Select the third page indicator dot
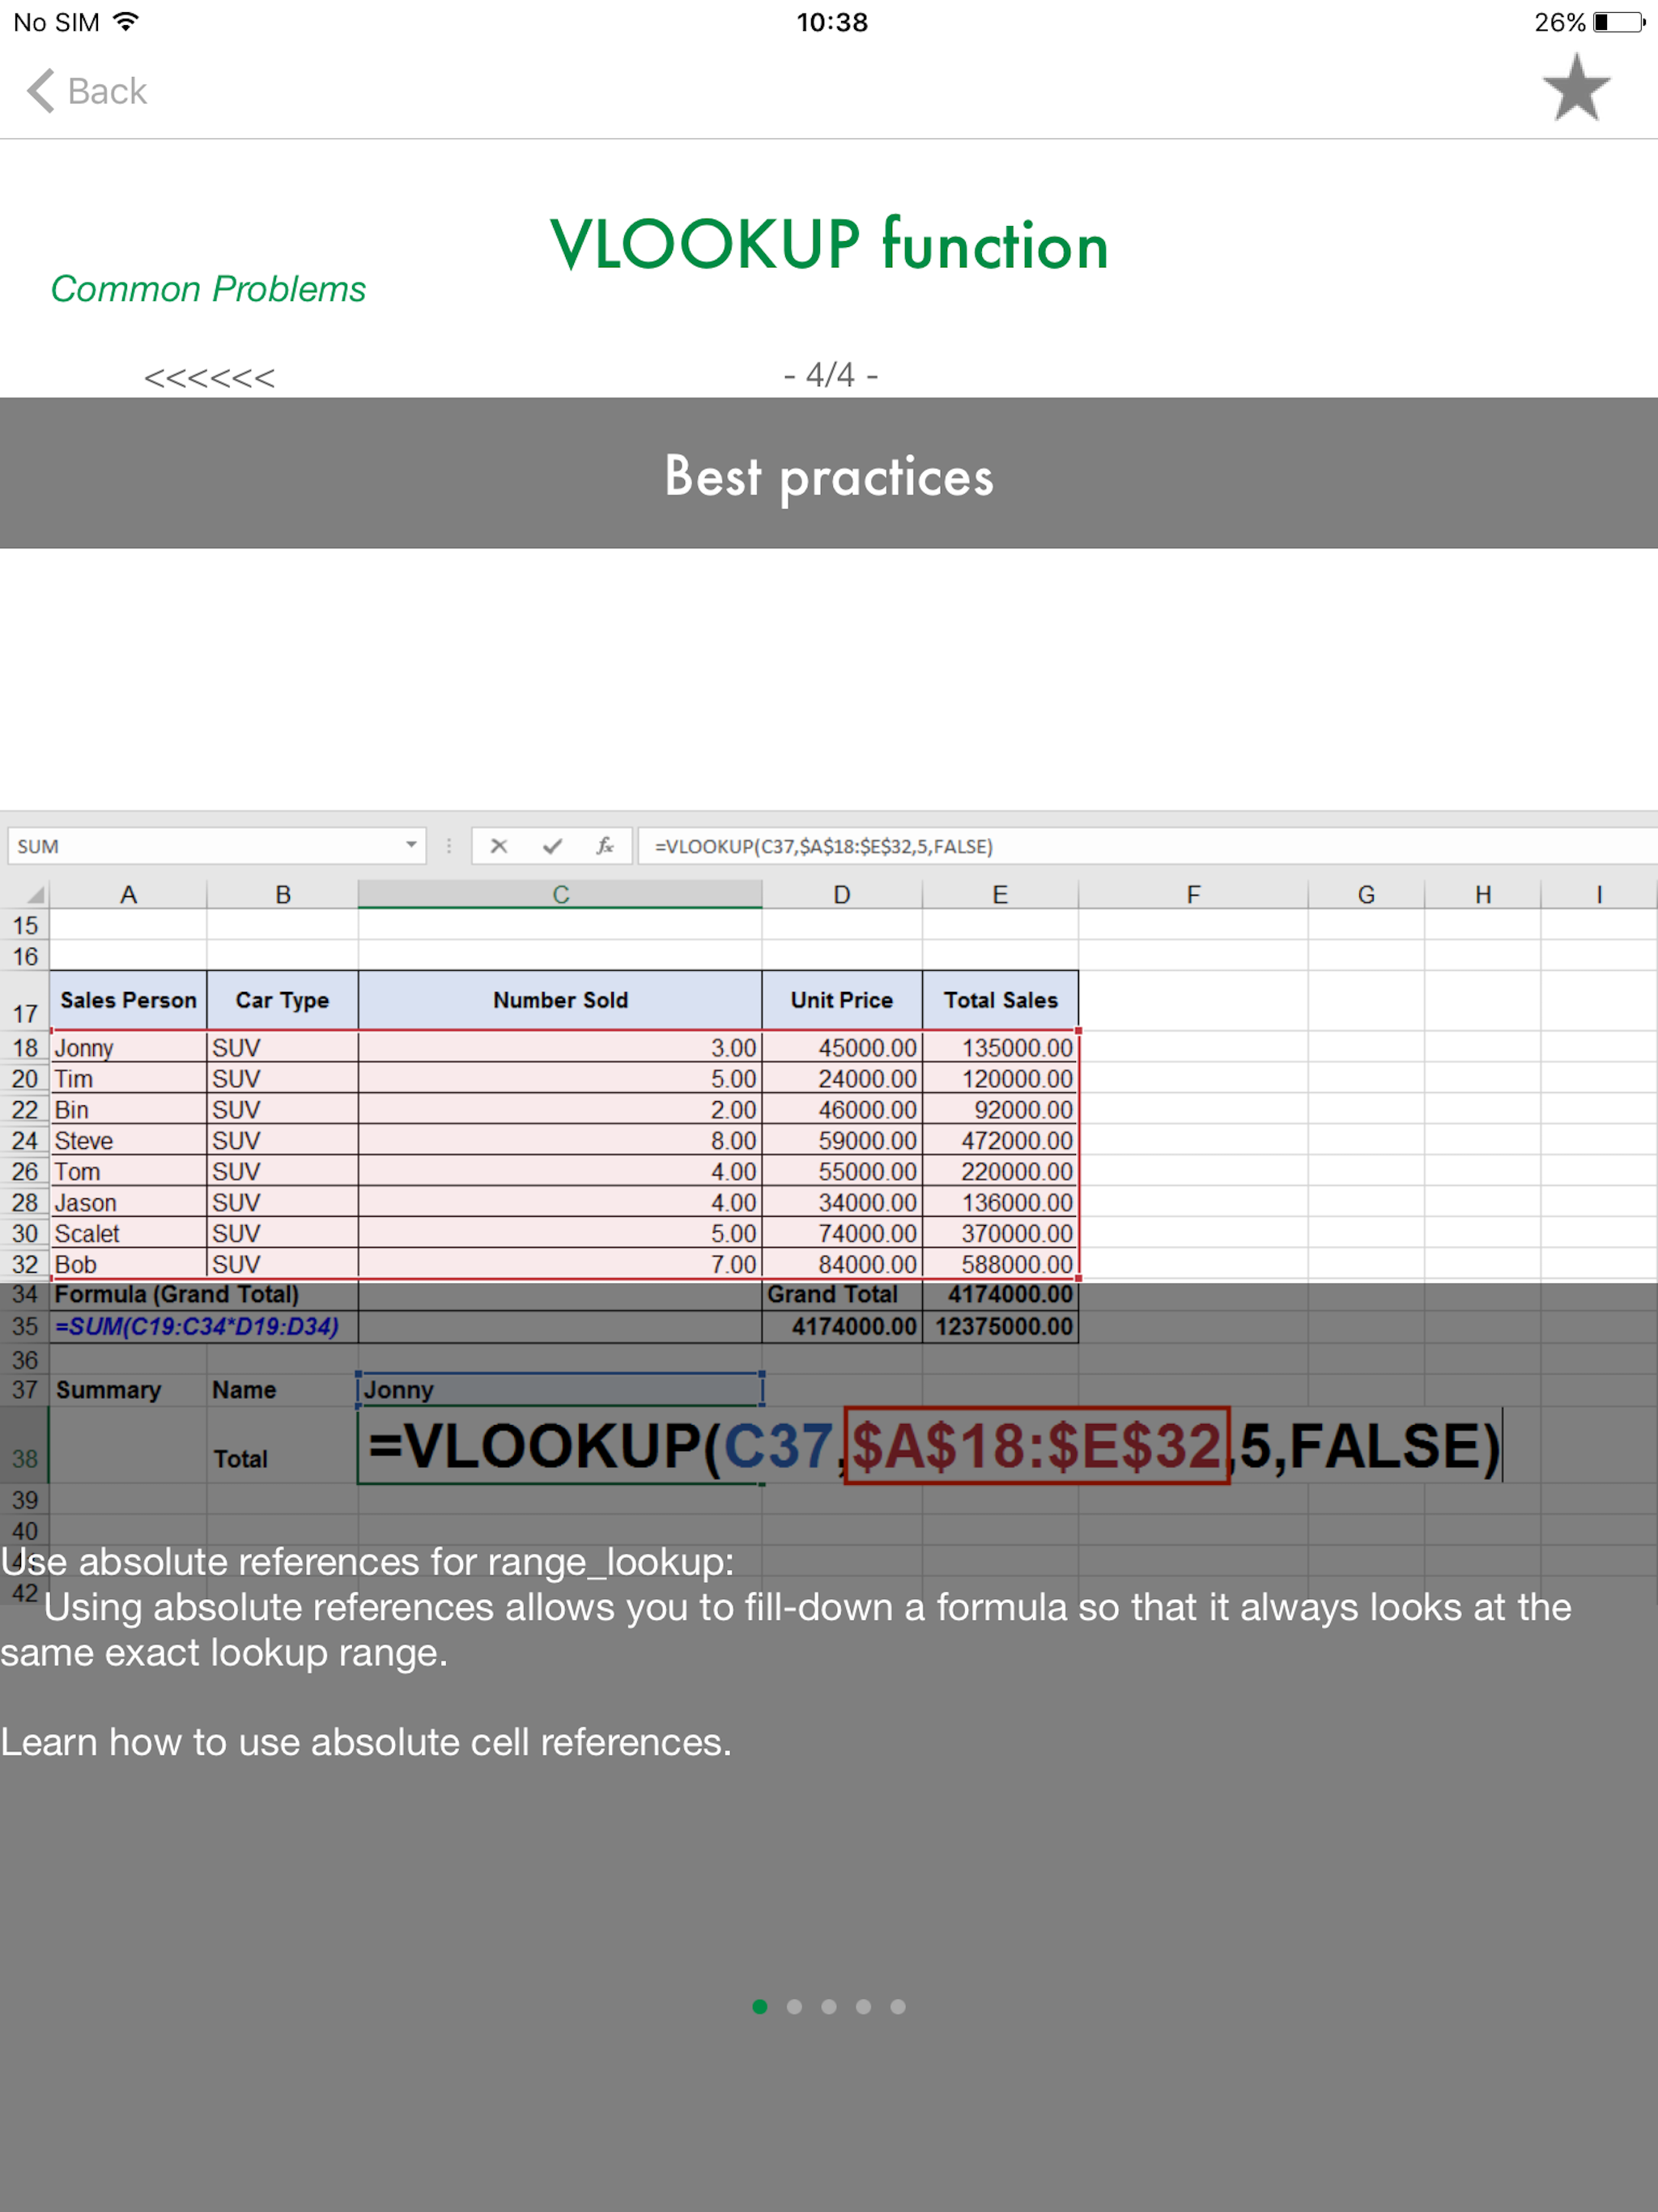The height and width of the screenshot is (2212, 1658). coord(829,2006)
